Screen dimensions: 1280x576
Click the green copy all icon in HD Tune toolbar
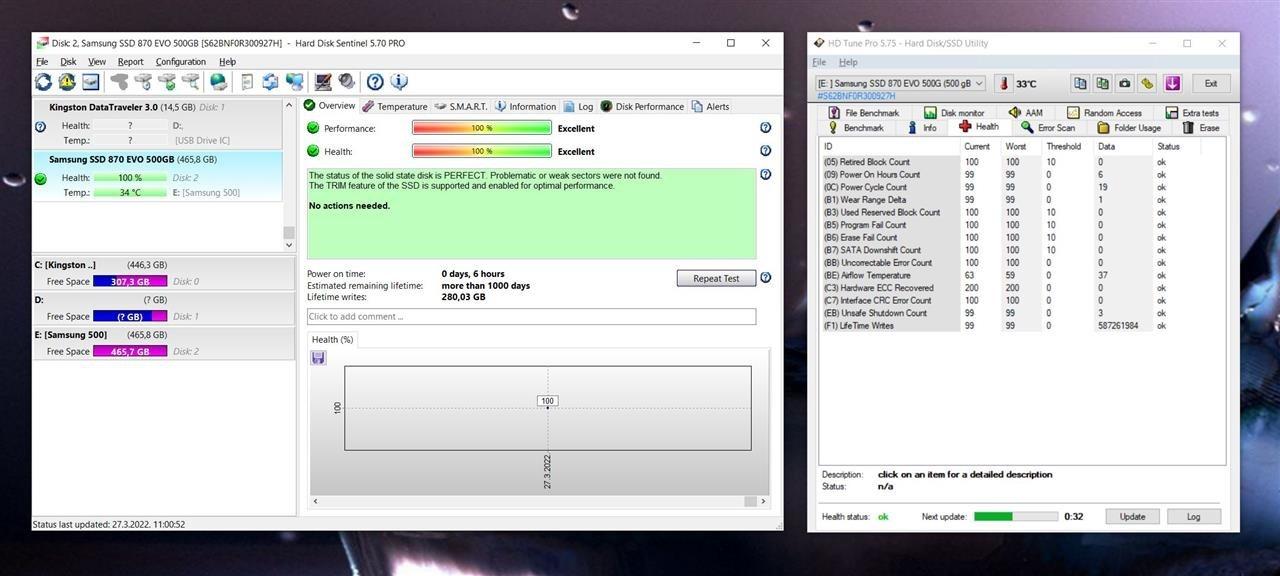click(1102, 84)
